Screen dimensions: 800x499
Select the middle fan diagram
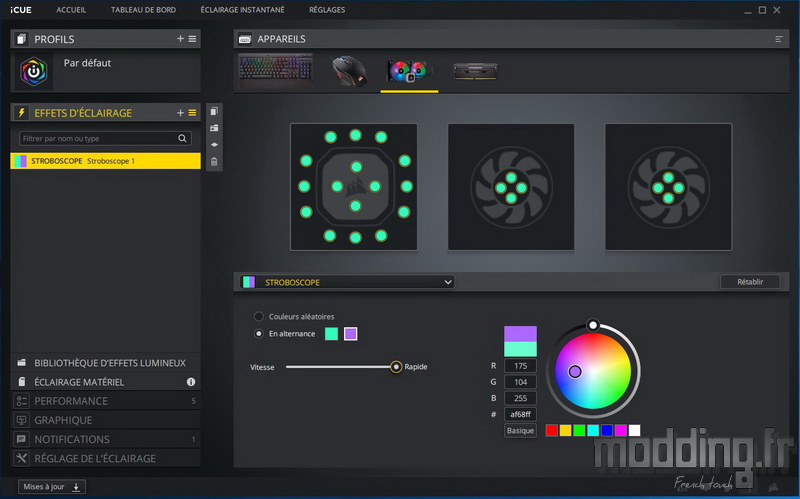tap(511, 187)
